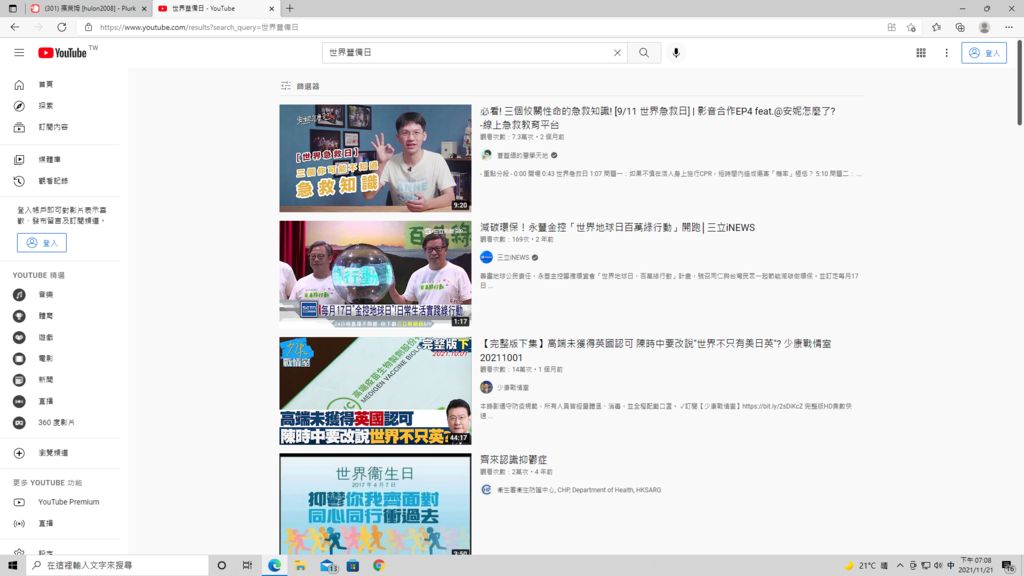Reload the current page

click(61, 27)
